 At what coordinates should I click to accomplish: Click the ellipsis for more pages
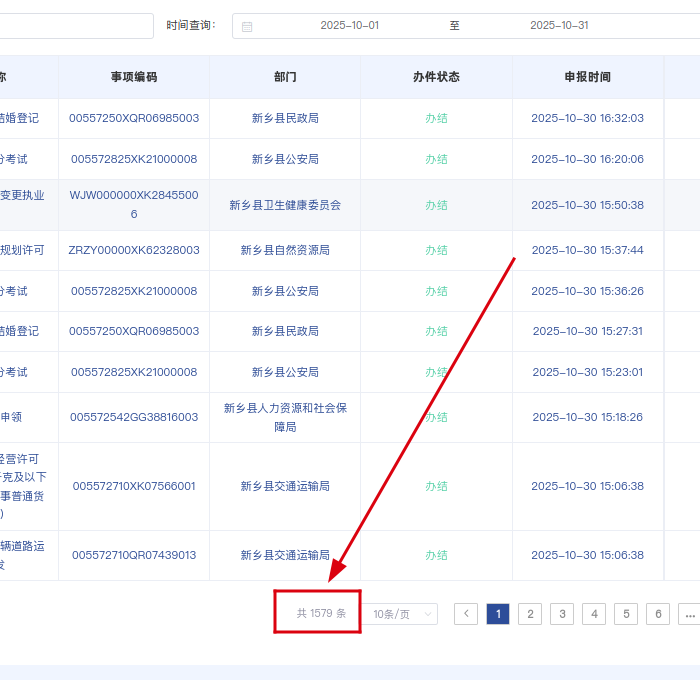point(688,614)
